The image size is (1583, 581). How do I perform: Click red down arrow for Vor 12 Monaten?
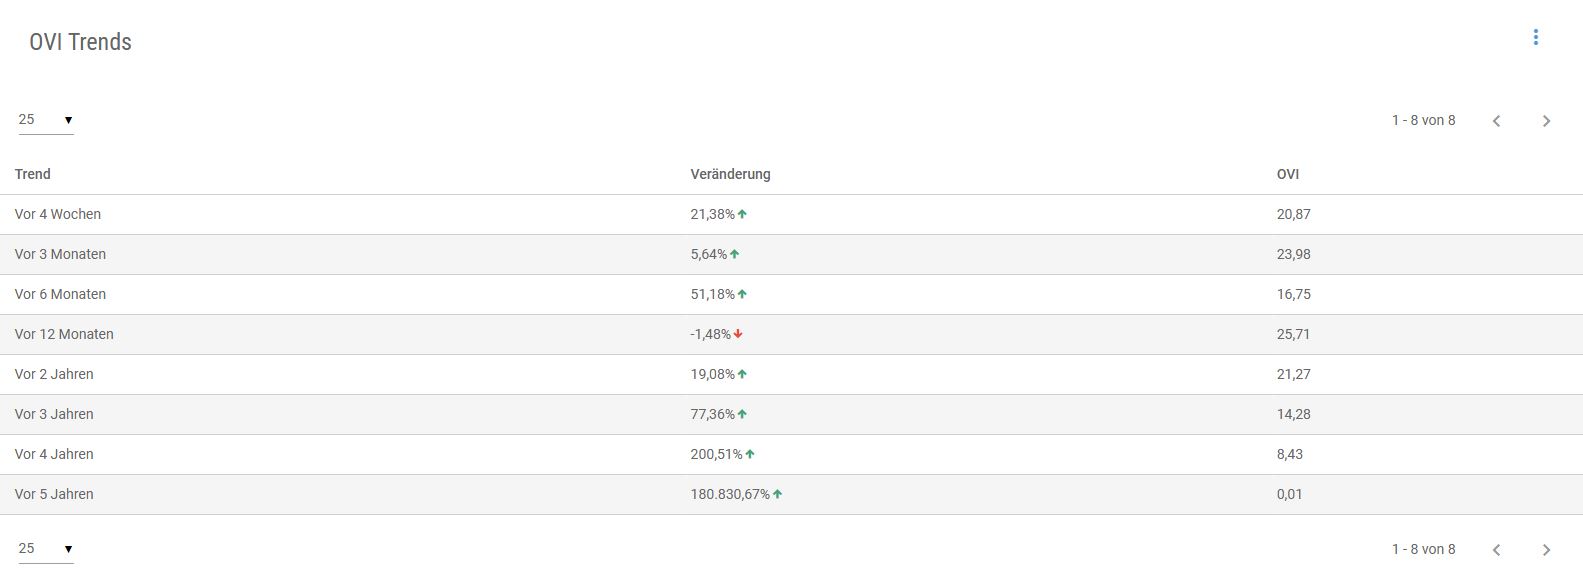click(x=738, y=334)
